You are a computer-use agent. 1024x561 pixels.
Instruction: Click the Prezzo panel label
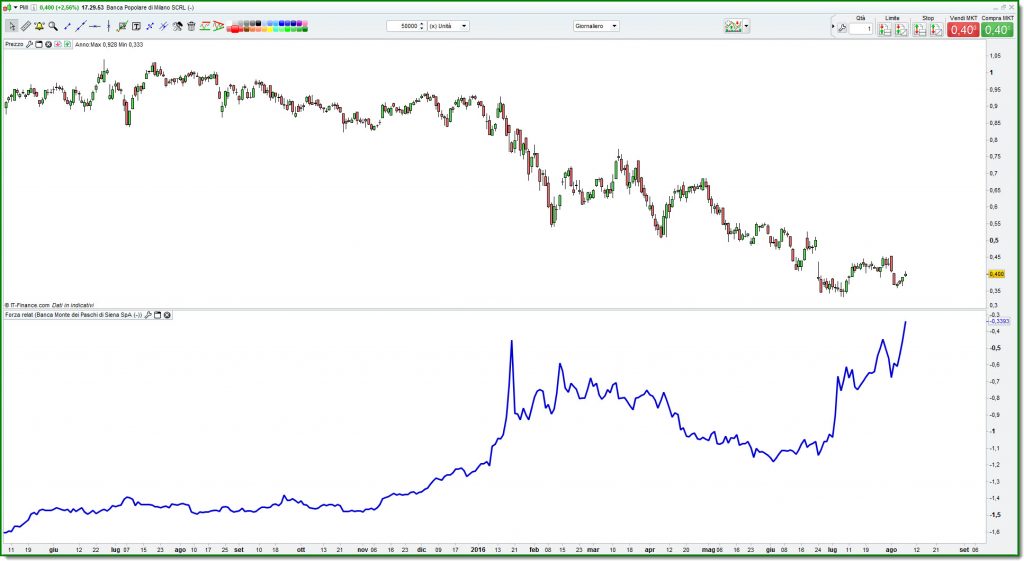tap(14, 44)
